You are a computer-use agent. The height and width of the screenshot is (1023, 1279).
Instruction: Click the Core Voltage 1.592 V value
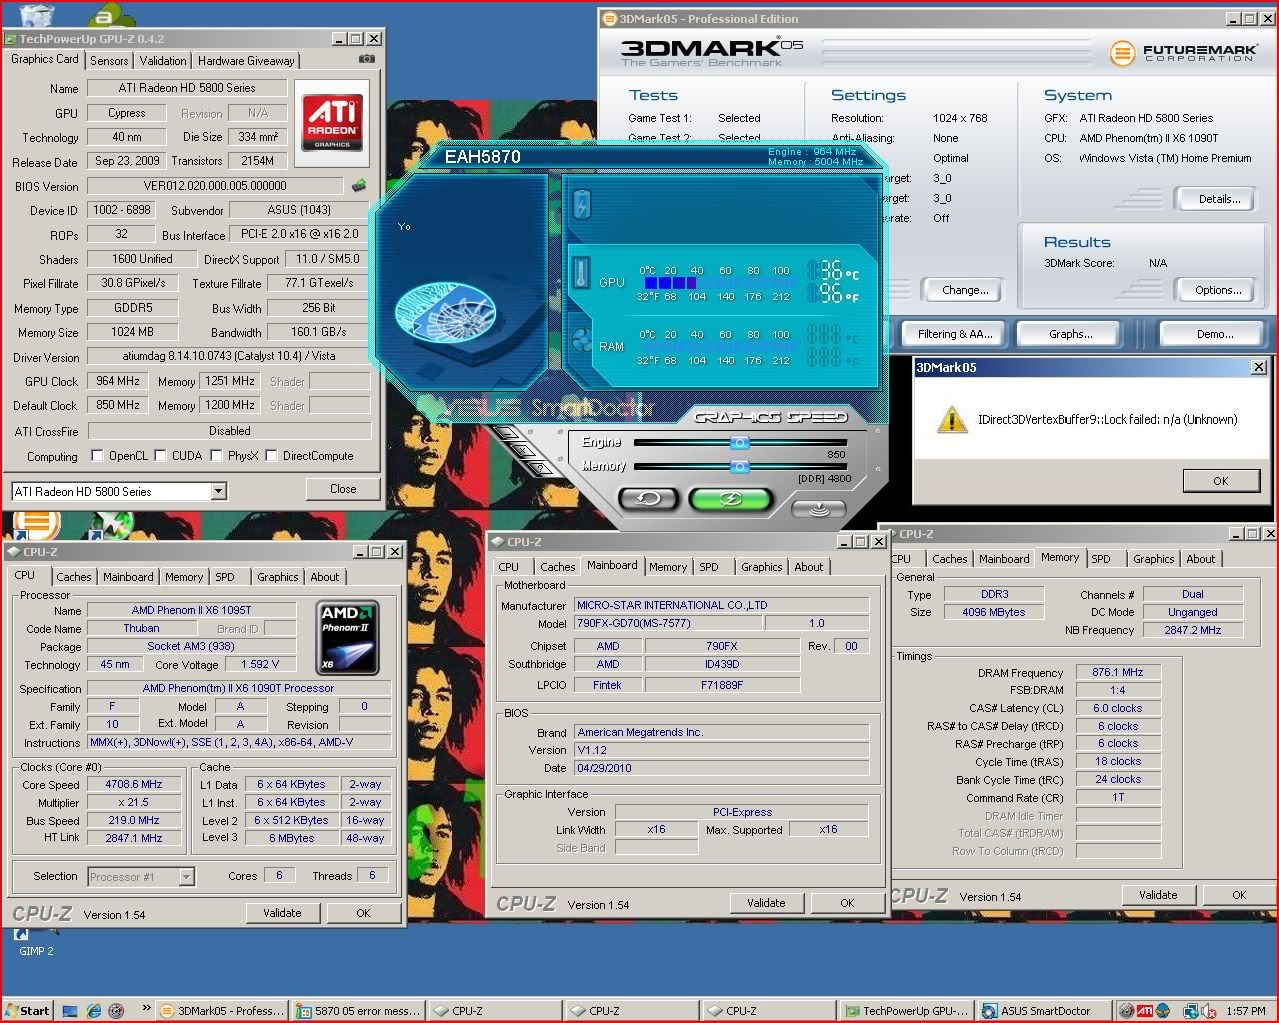coord(260,664)
